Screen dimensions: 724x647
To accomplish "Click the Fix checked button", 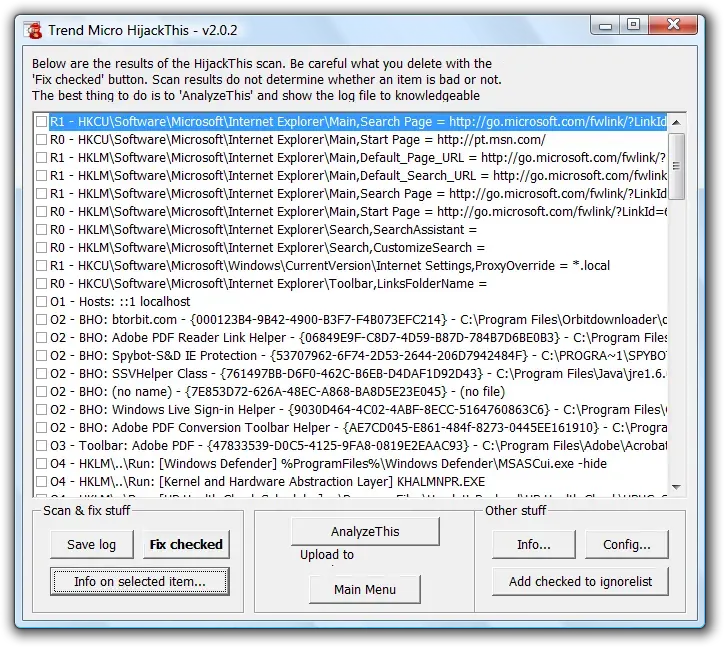I will click(186, 544).
